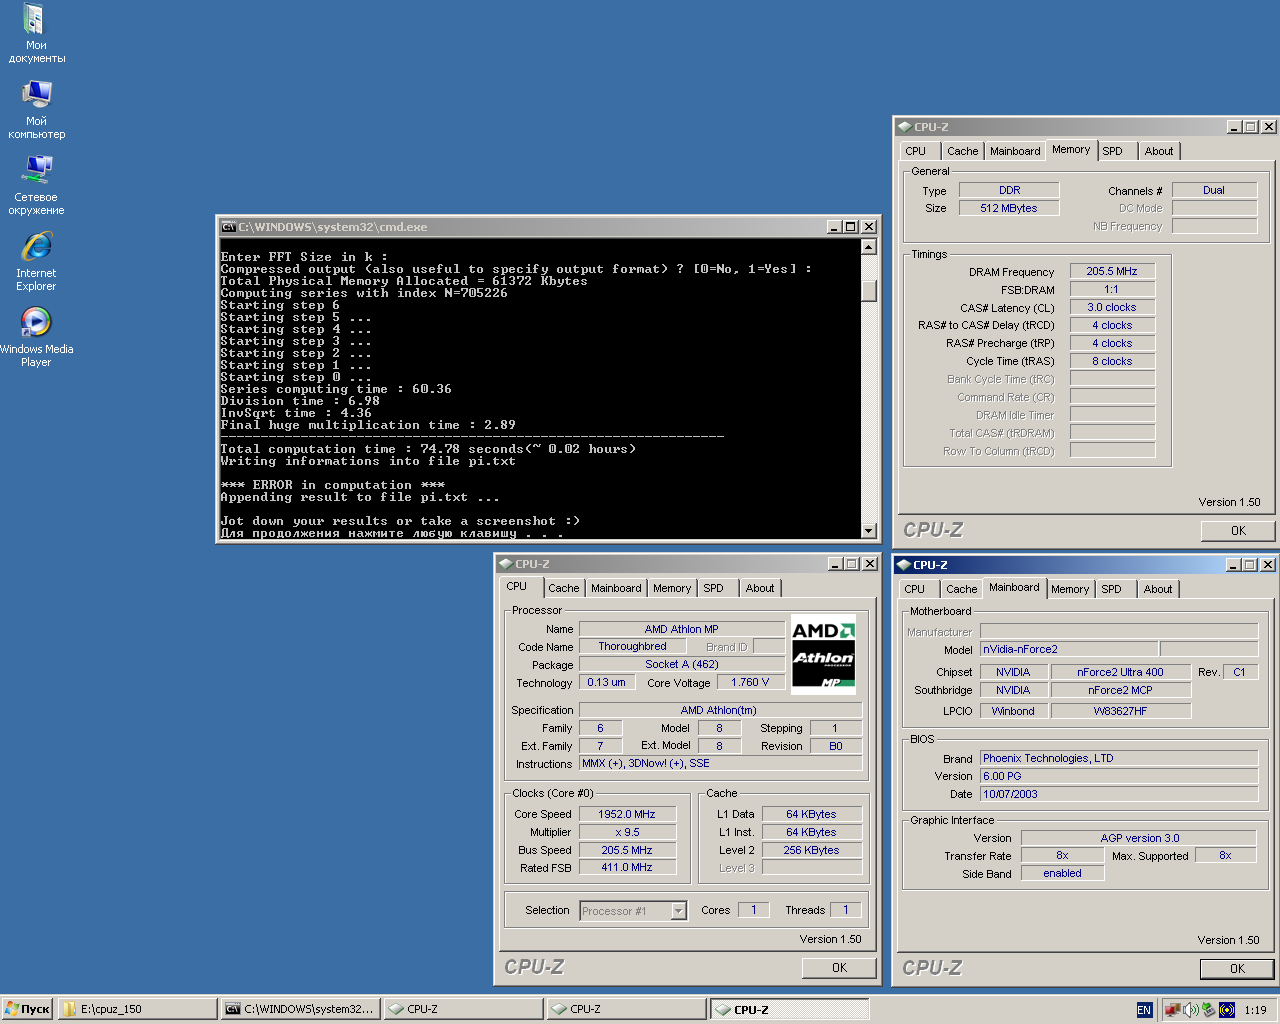This screenshot has width=1280, height=1024.
Task: Click the BIOS Date 10/07/2003 field
Action: (x=1119, y=794)
